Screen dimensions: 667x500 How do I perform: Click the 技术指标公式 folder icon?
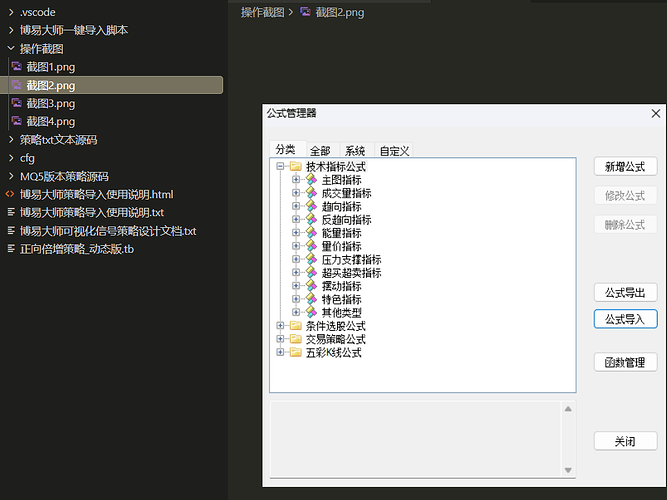(296, 166)
